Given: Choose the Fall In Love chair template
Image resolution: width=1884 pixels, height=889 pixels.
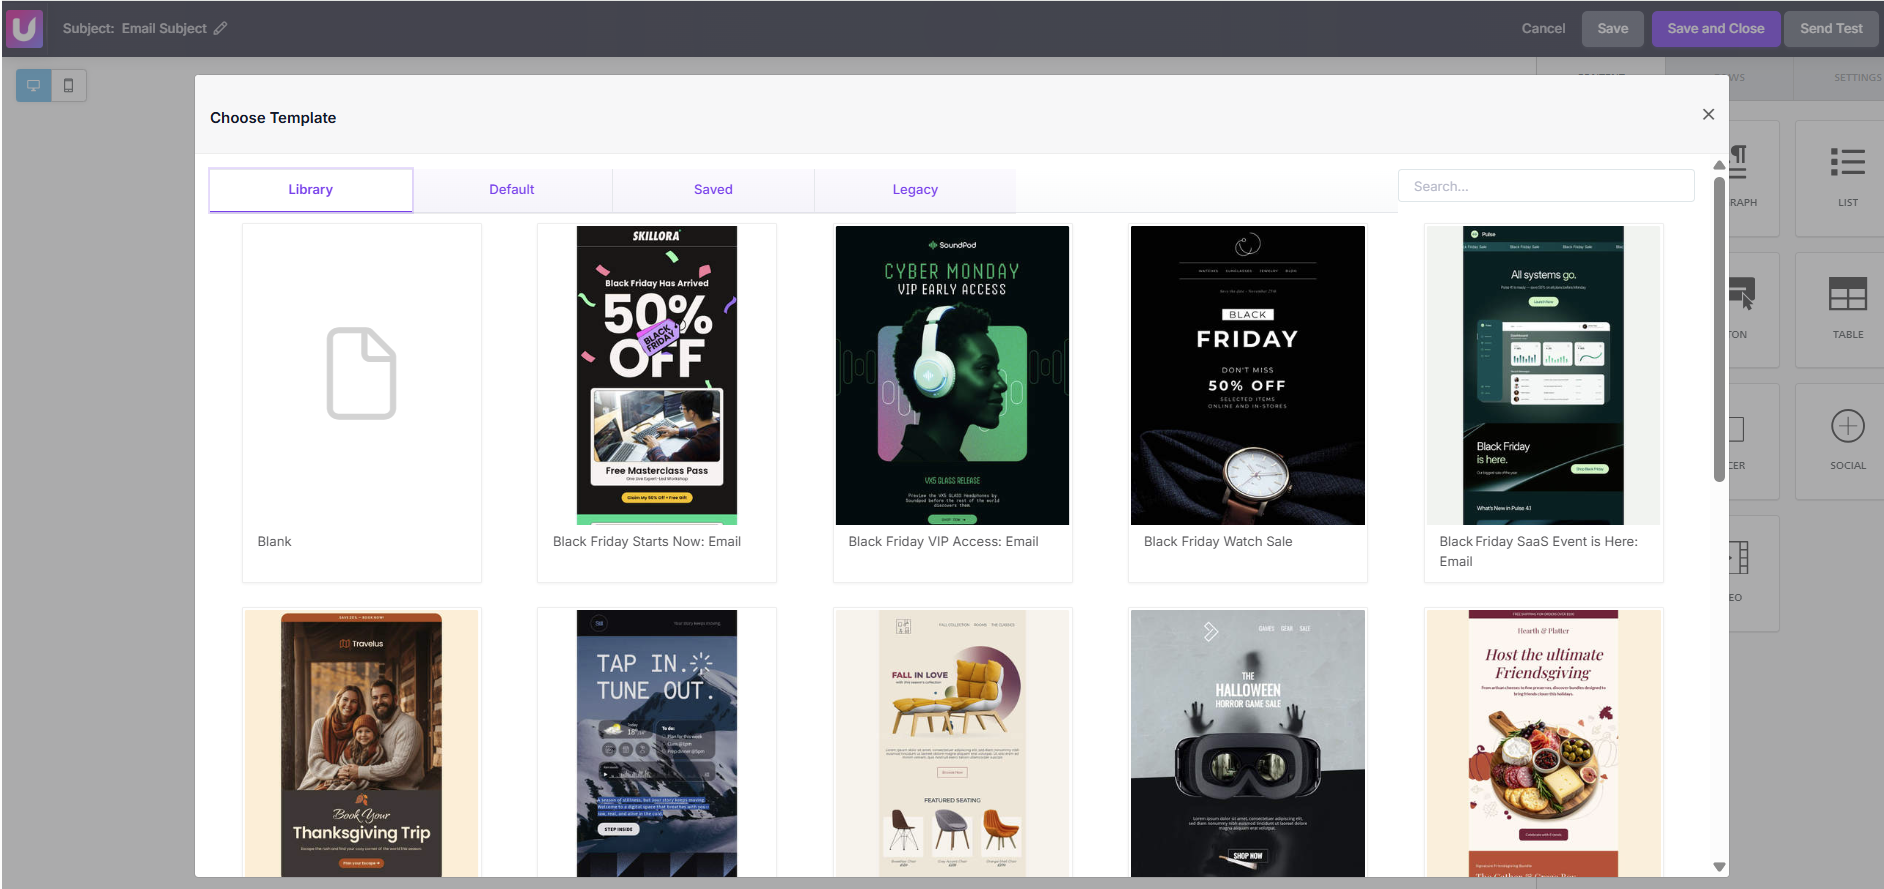Looking at the screenshot, I should pyautogui.click(x=953, y=743).
